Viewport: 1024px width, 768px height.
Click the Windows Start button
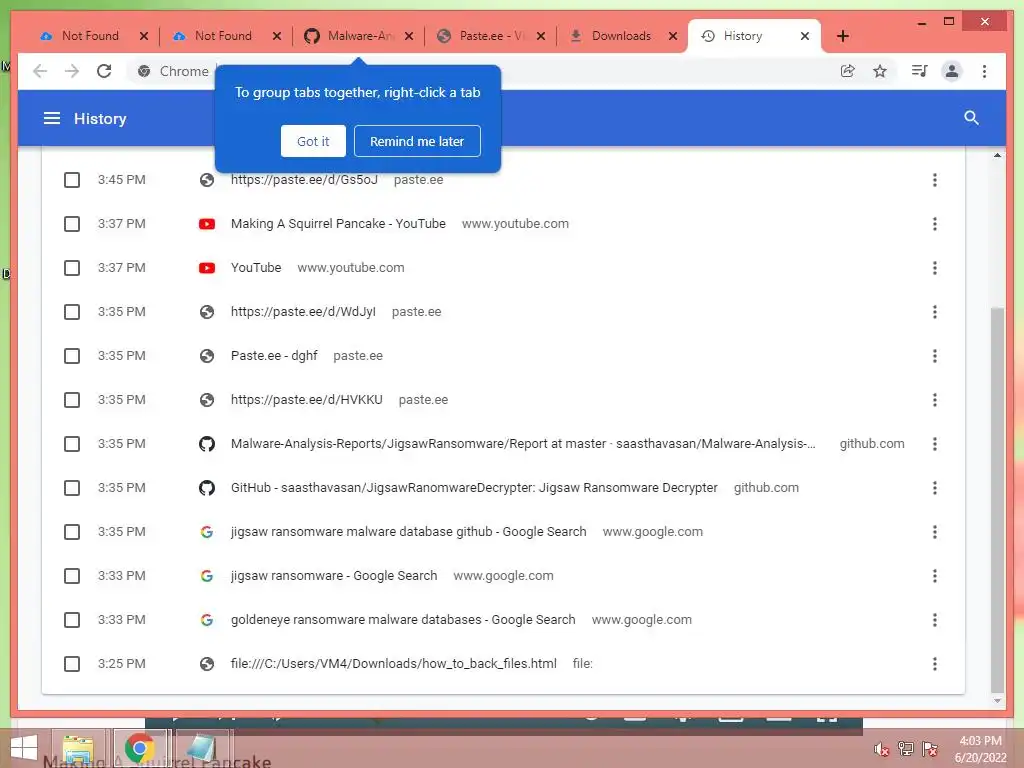pos(24,748)
